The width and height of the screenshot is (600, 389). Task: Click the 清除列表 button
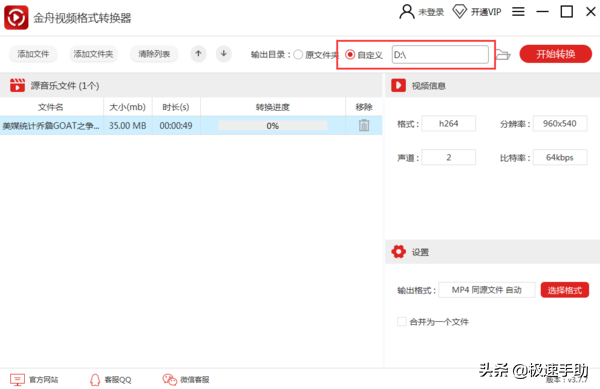point(154,54)
